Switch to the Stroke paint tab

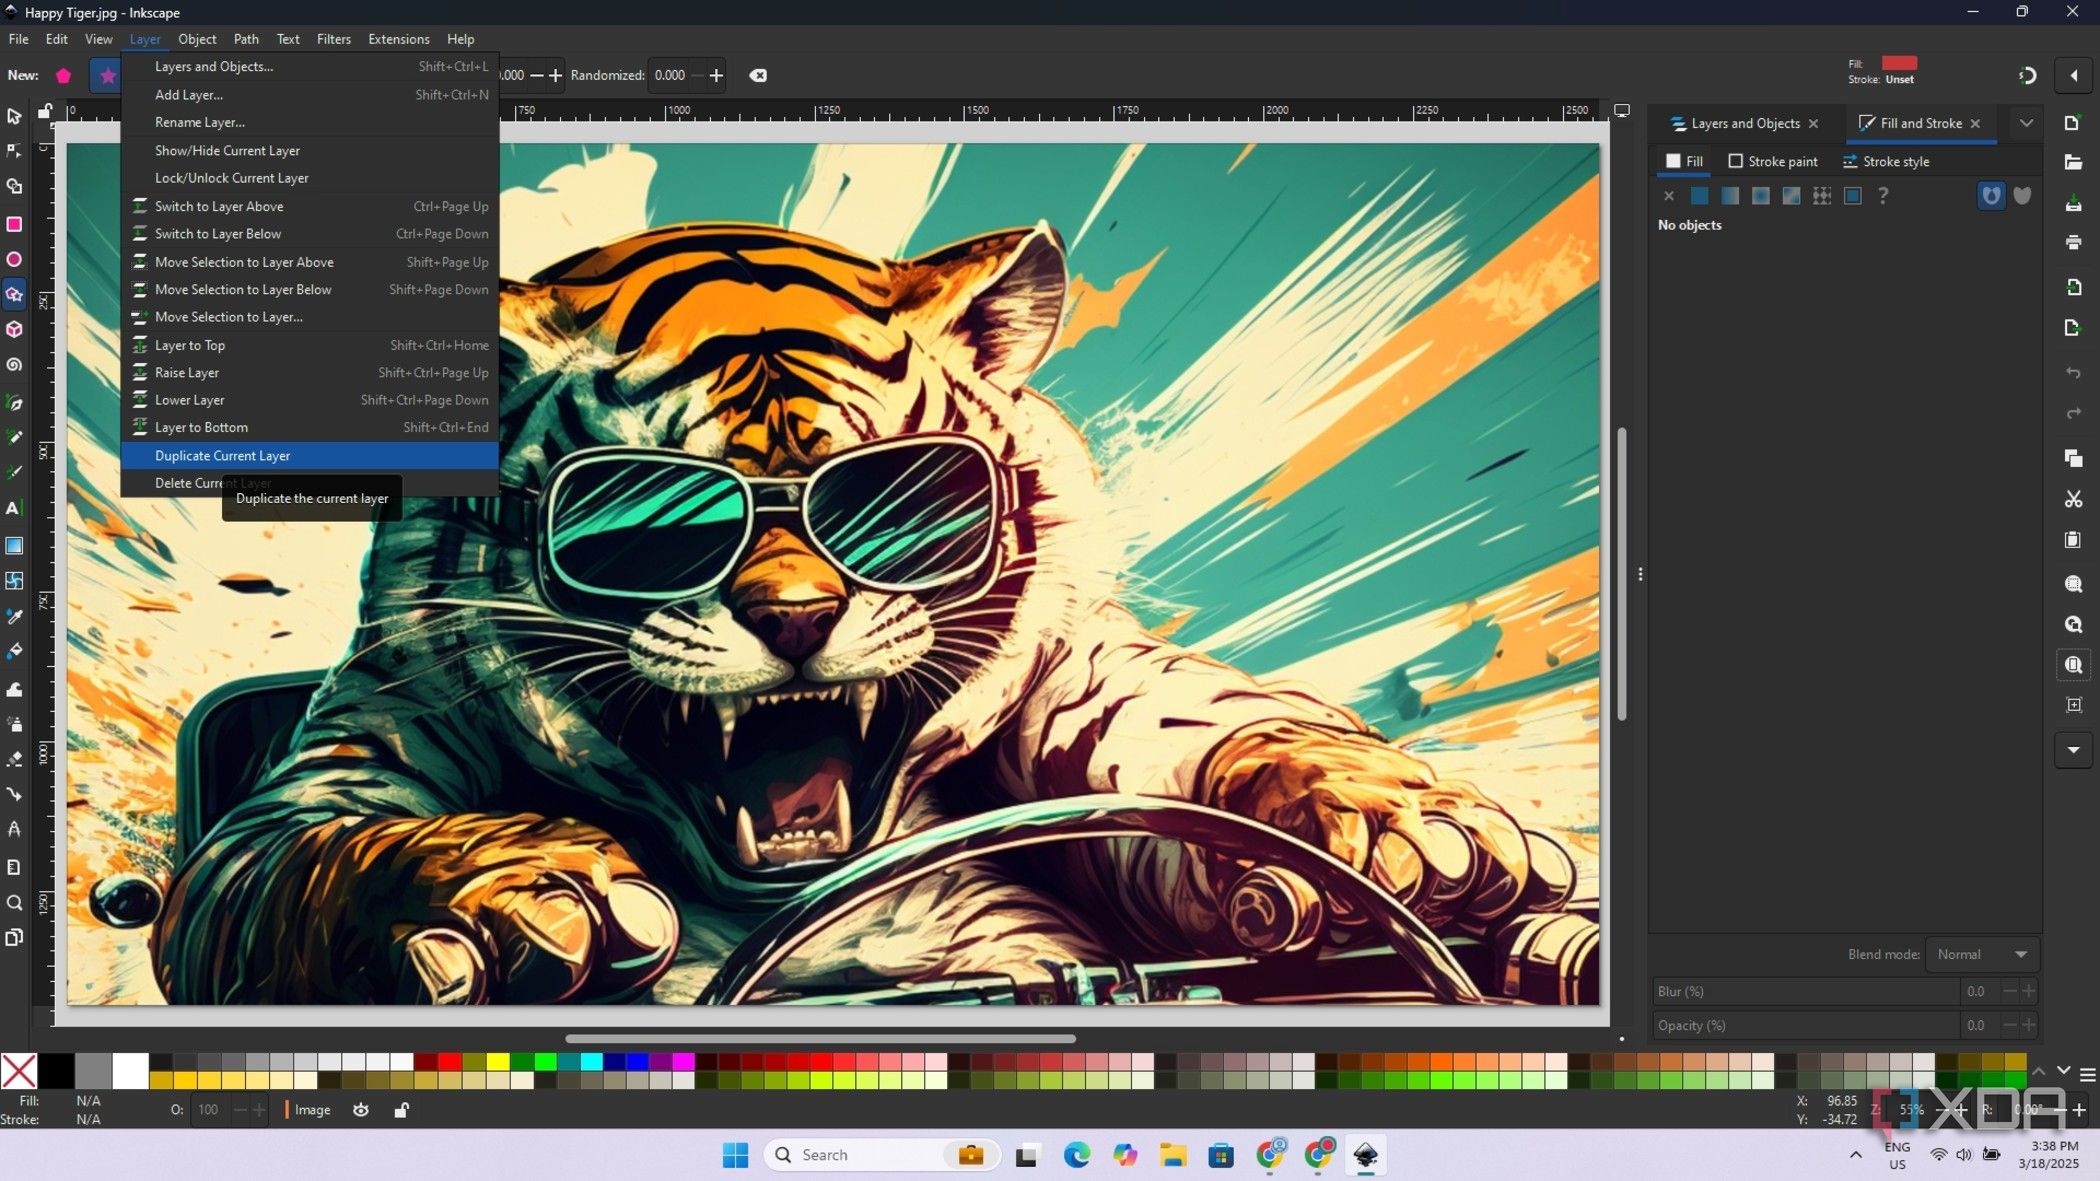(x=1773, y=161)
